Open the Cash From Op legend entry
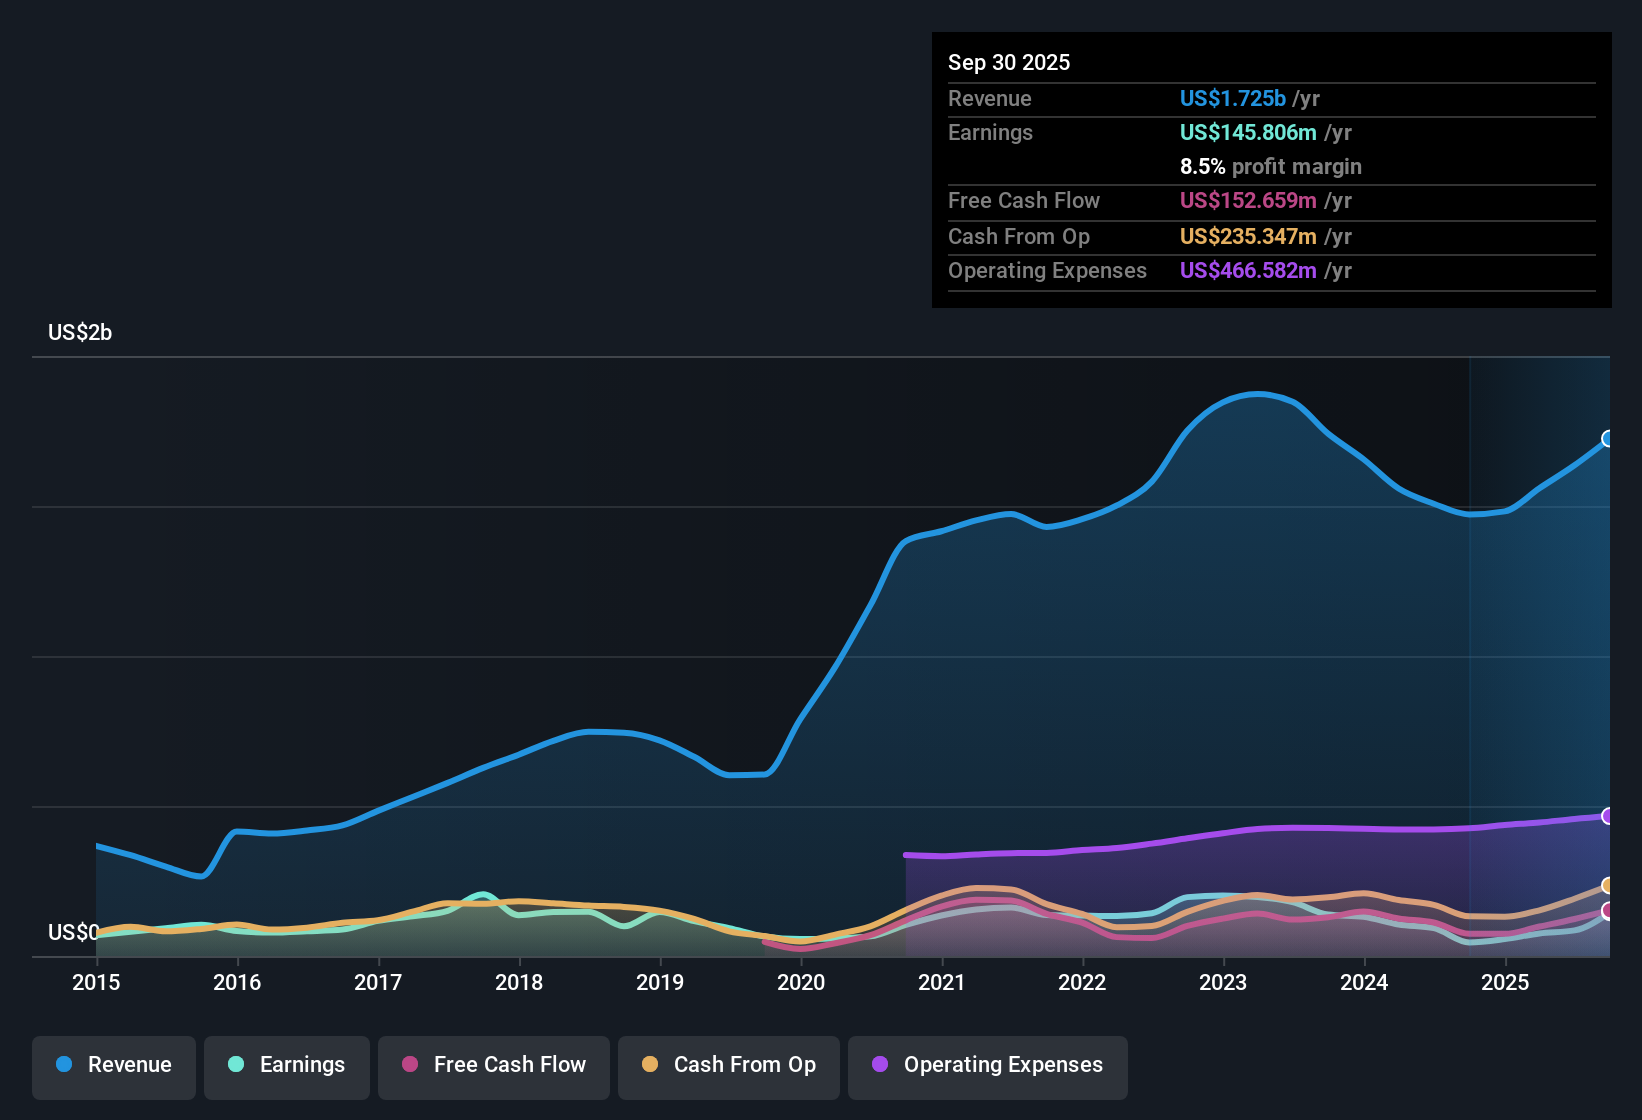The image size is (1642, 1120). point(728,1065)
